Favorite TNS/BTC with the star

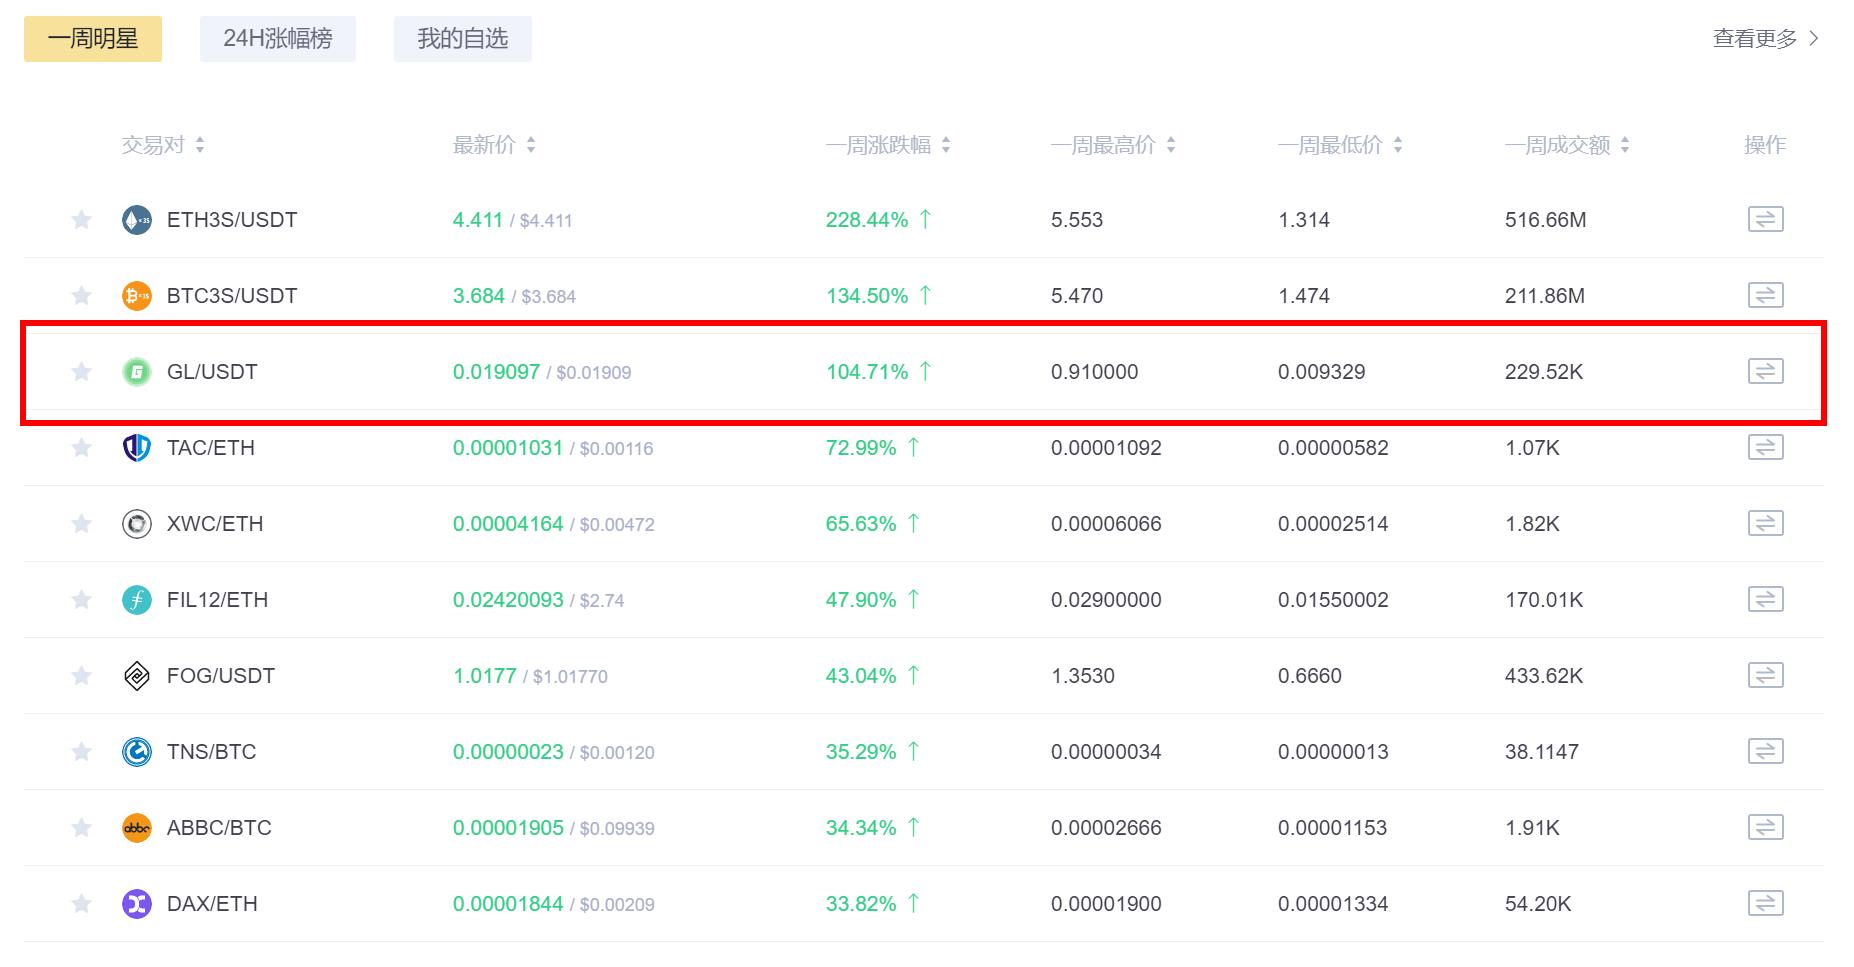point(82,751)
